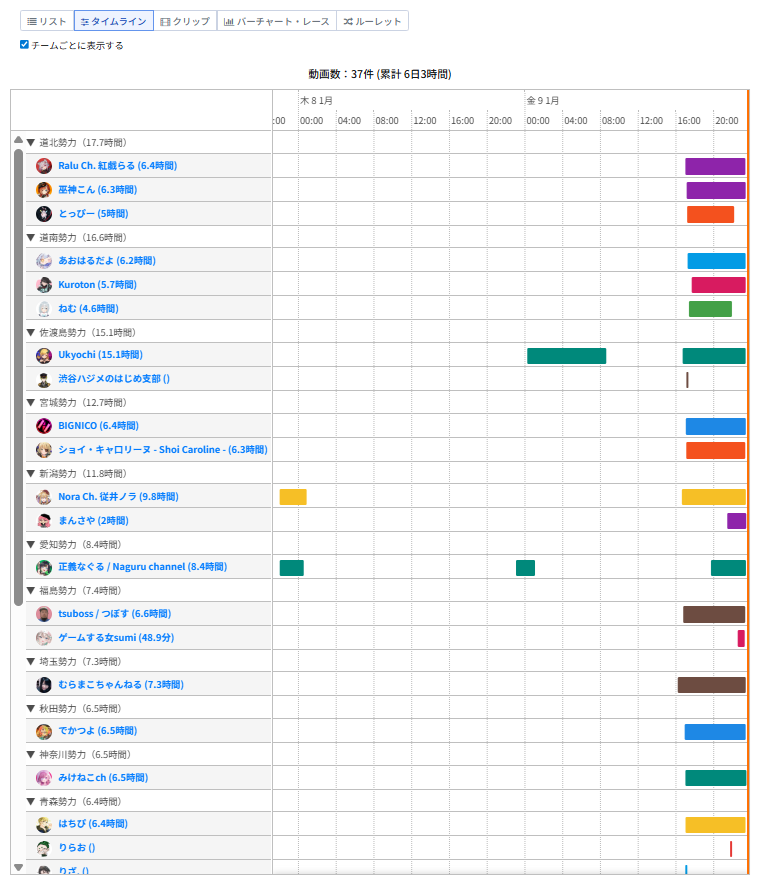The width and height of the screenshot is (757, 882).
Task: Open BIGNICO (6.4時間) link
Action: coord(98,426)
